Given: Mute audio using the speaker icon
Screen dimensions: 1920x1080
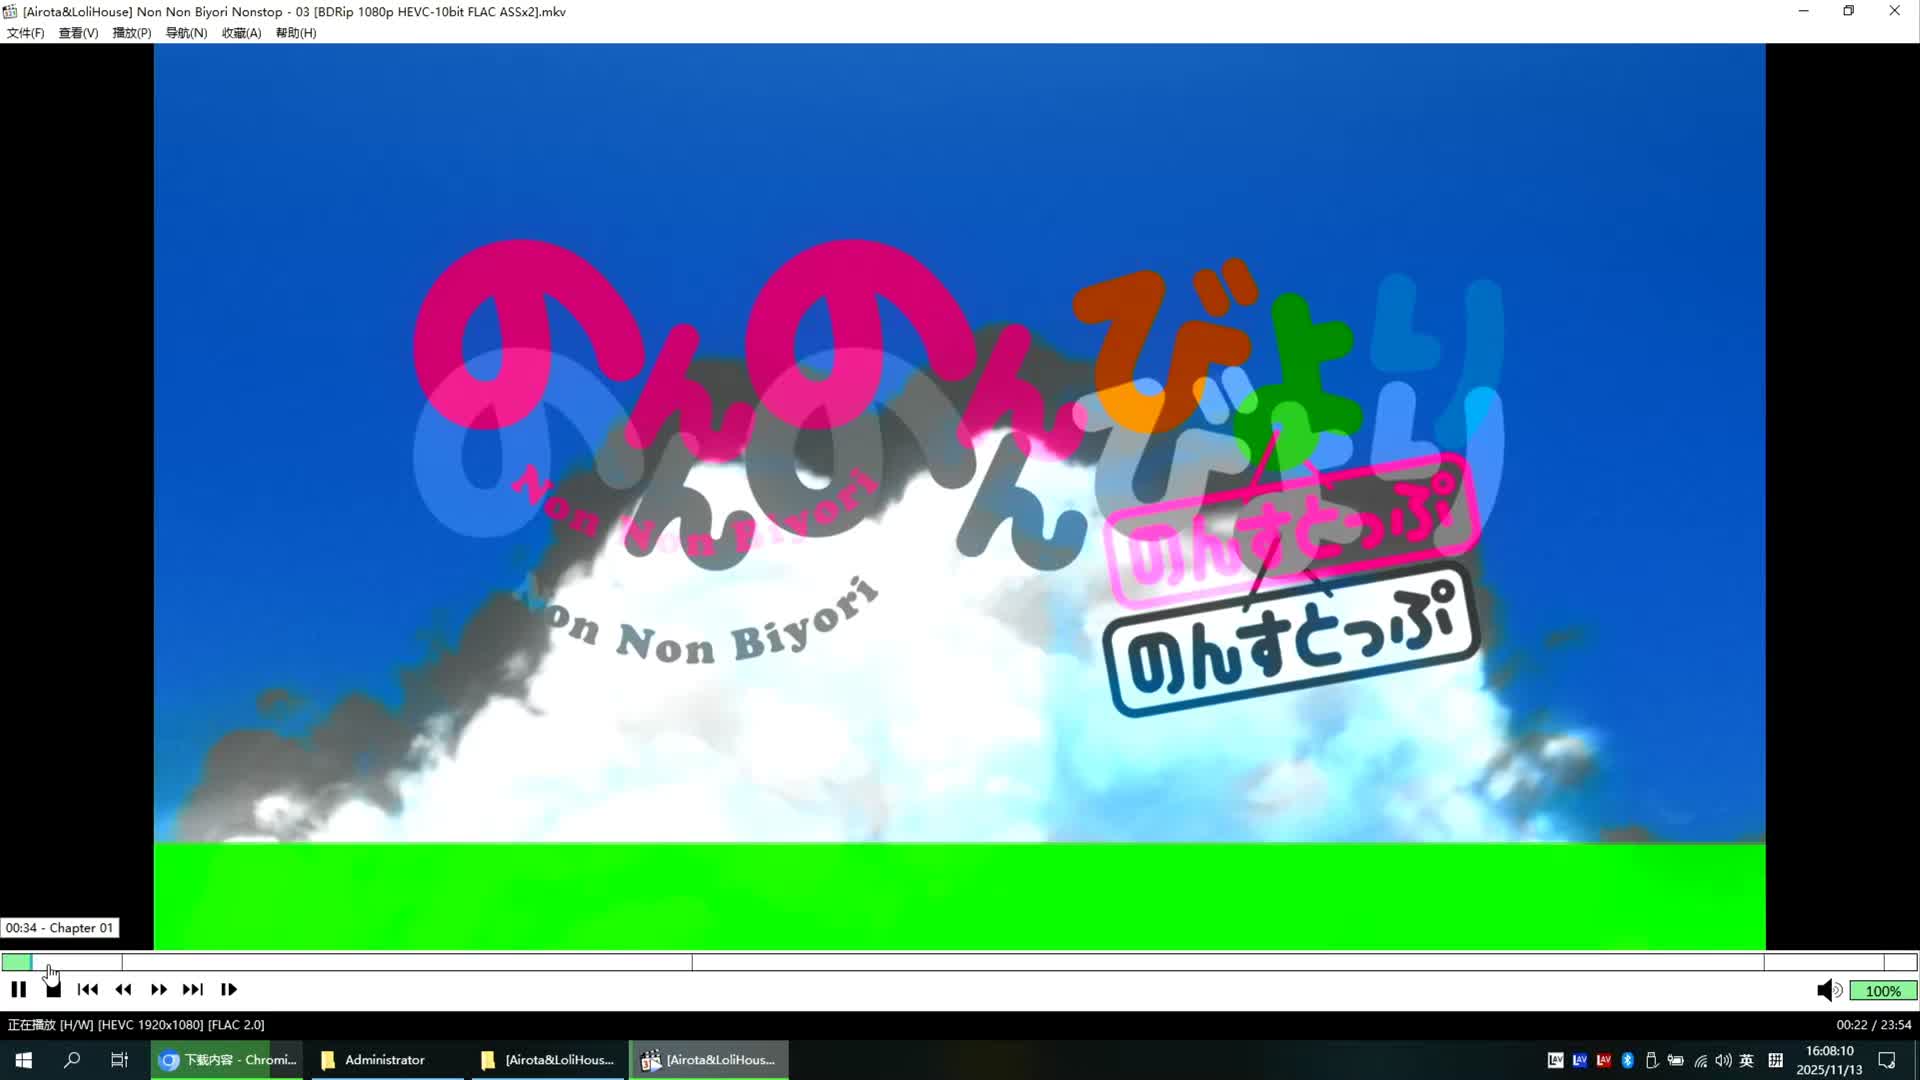Looking at the screenshot, I should tap(1828, 991).
